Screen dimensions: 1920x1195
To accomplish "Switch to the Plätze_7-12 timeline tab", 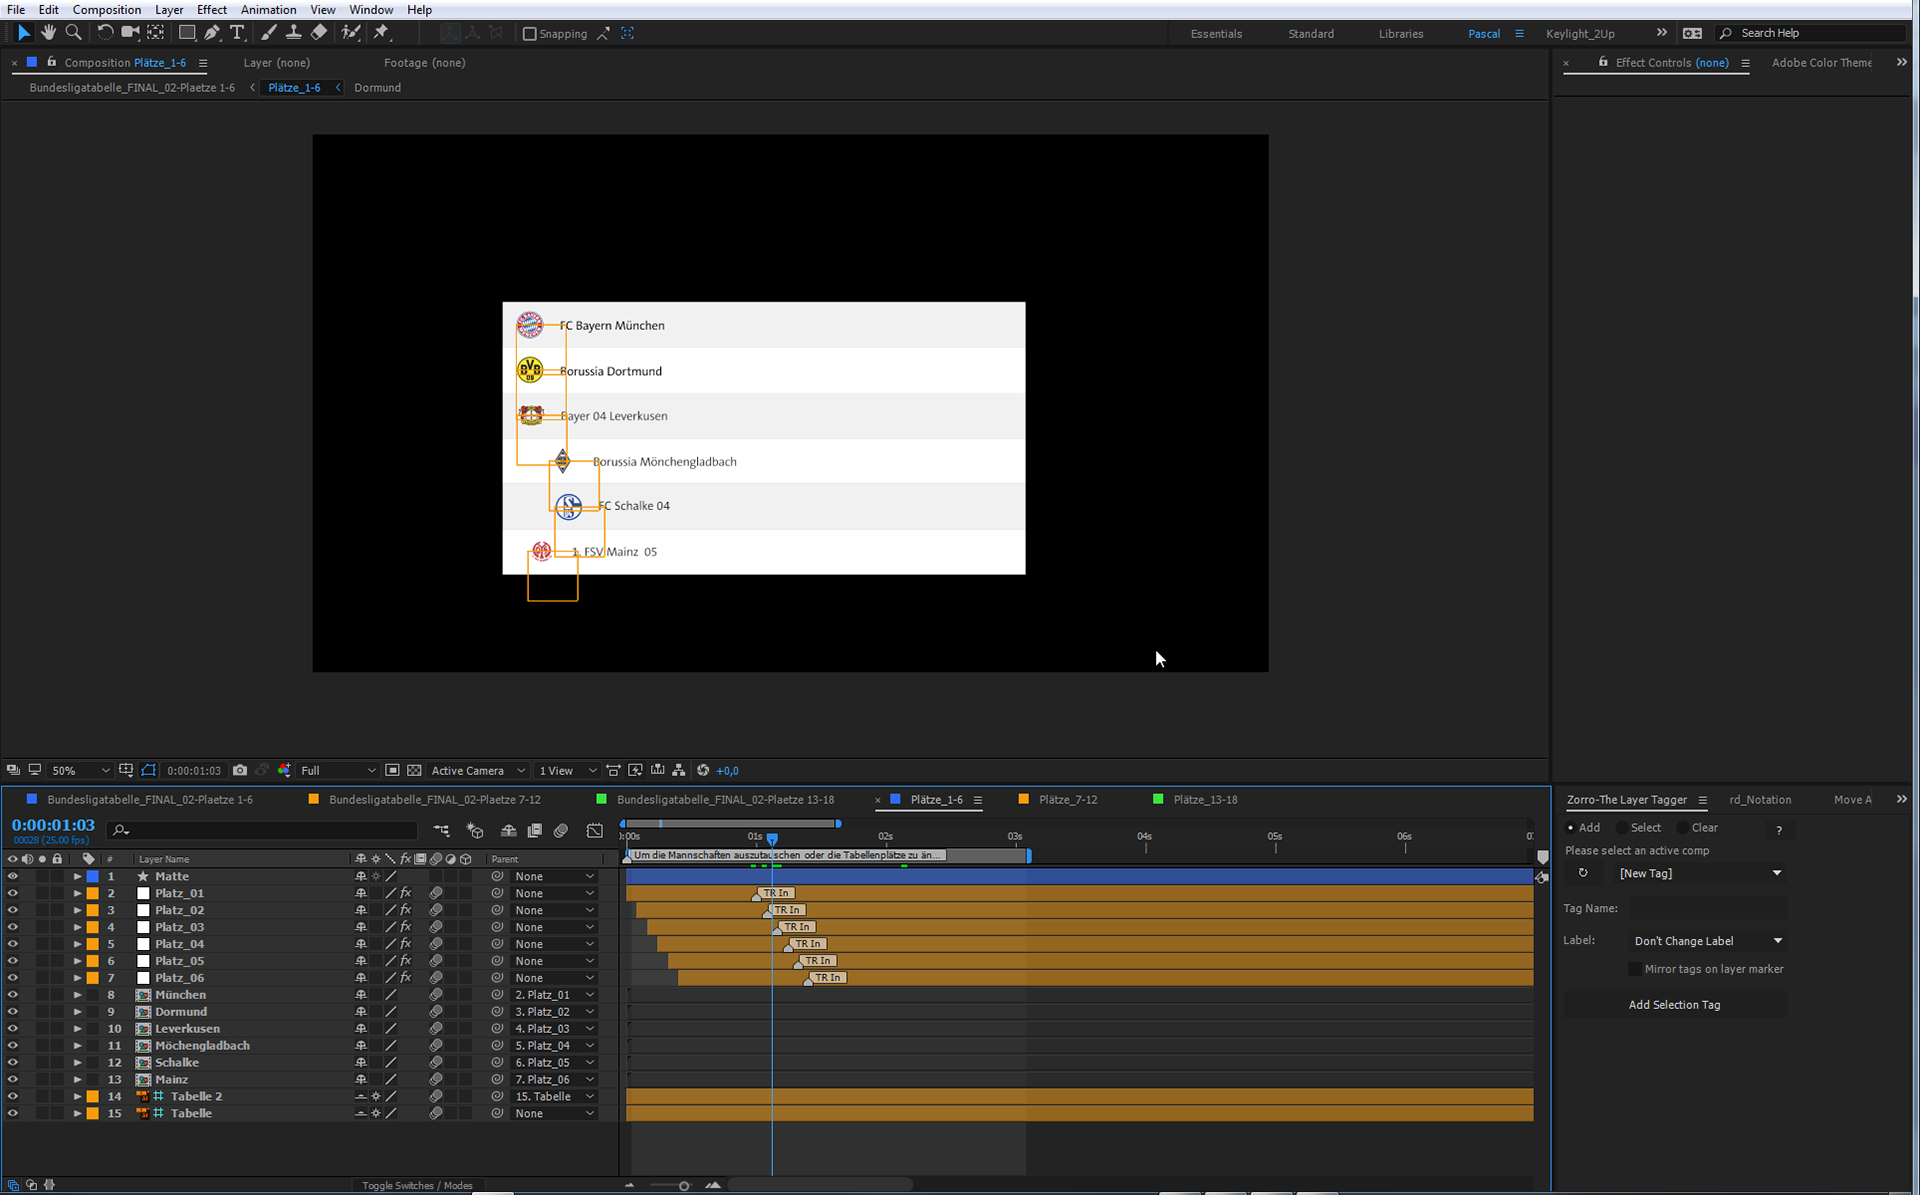I will tap(1067, 799).
